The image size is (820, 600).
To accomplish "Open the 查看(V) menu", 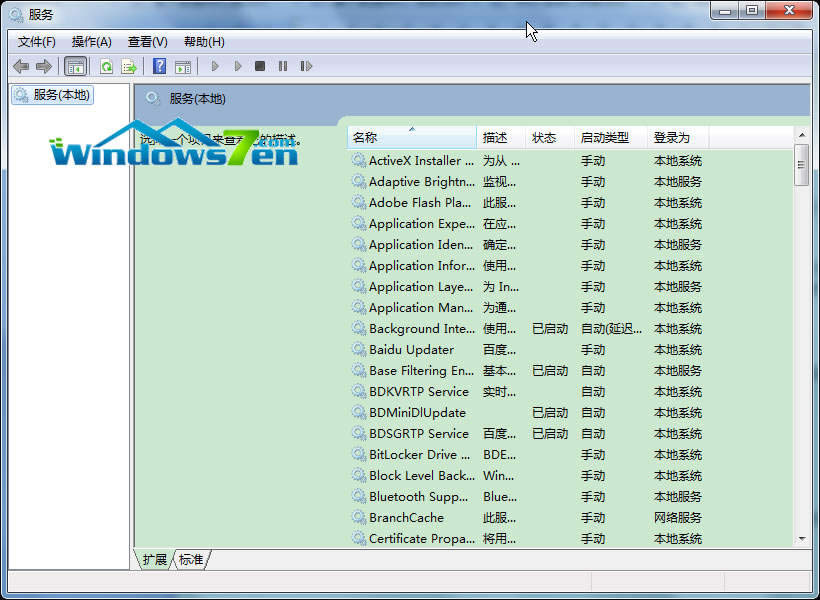I will (x=147, y=41).
